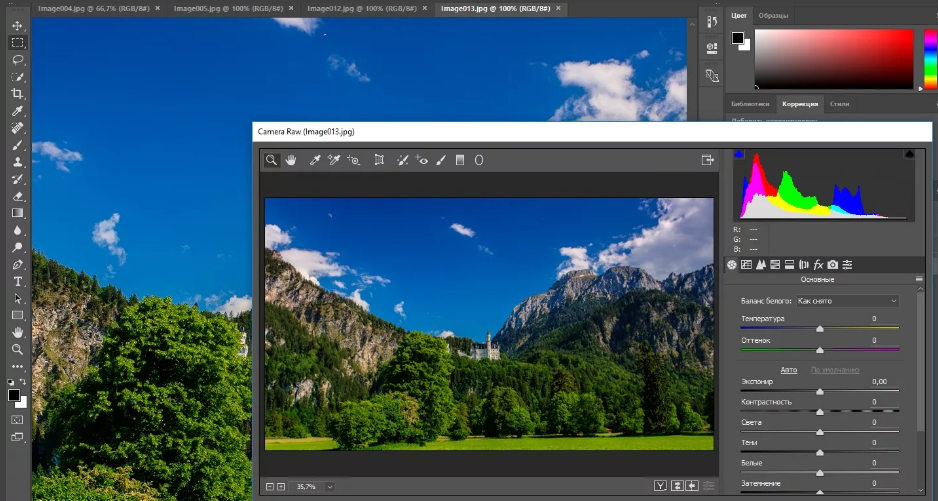
Task: Open the HSL Adjustments panel tab icon
Action: tap(775, 265)
